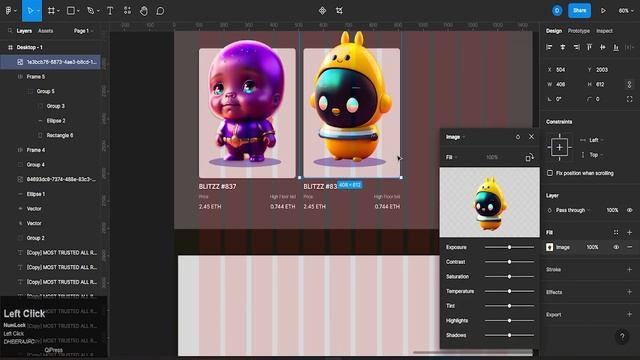Click the Align bottom icon
This screenshot has width=640, height=360.
pyautogui.click(x=616, y=47)
